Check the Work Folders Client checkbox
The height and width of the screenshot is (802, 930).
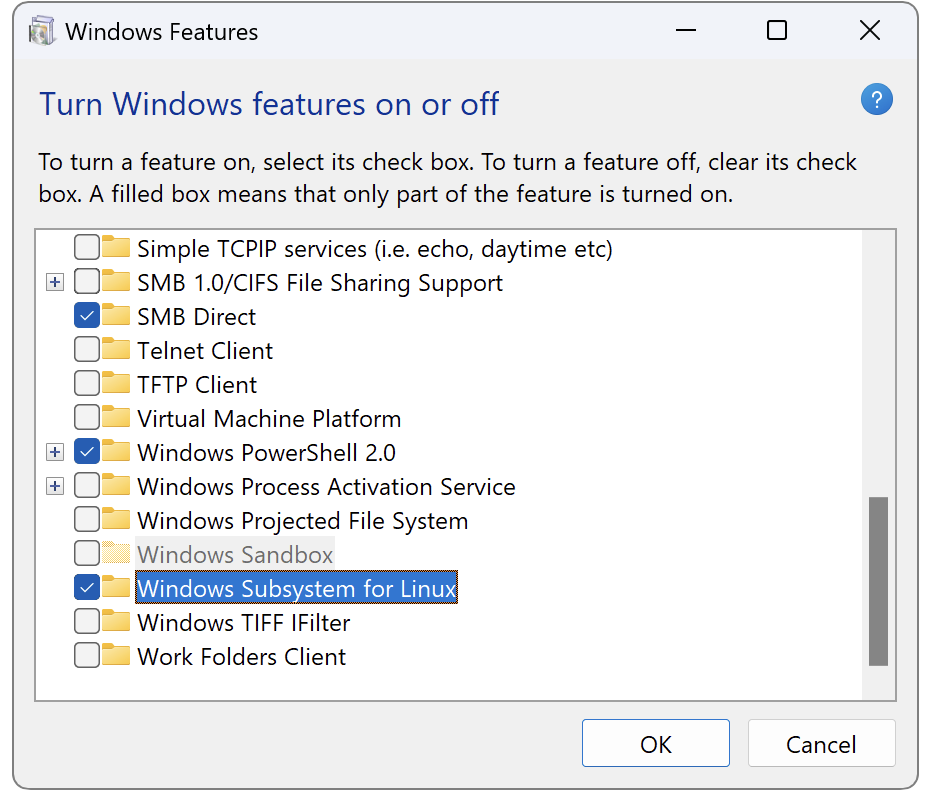(x=87, y=655)
